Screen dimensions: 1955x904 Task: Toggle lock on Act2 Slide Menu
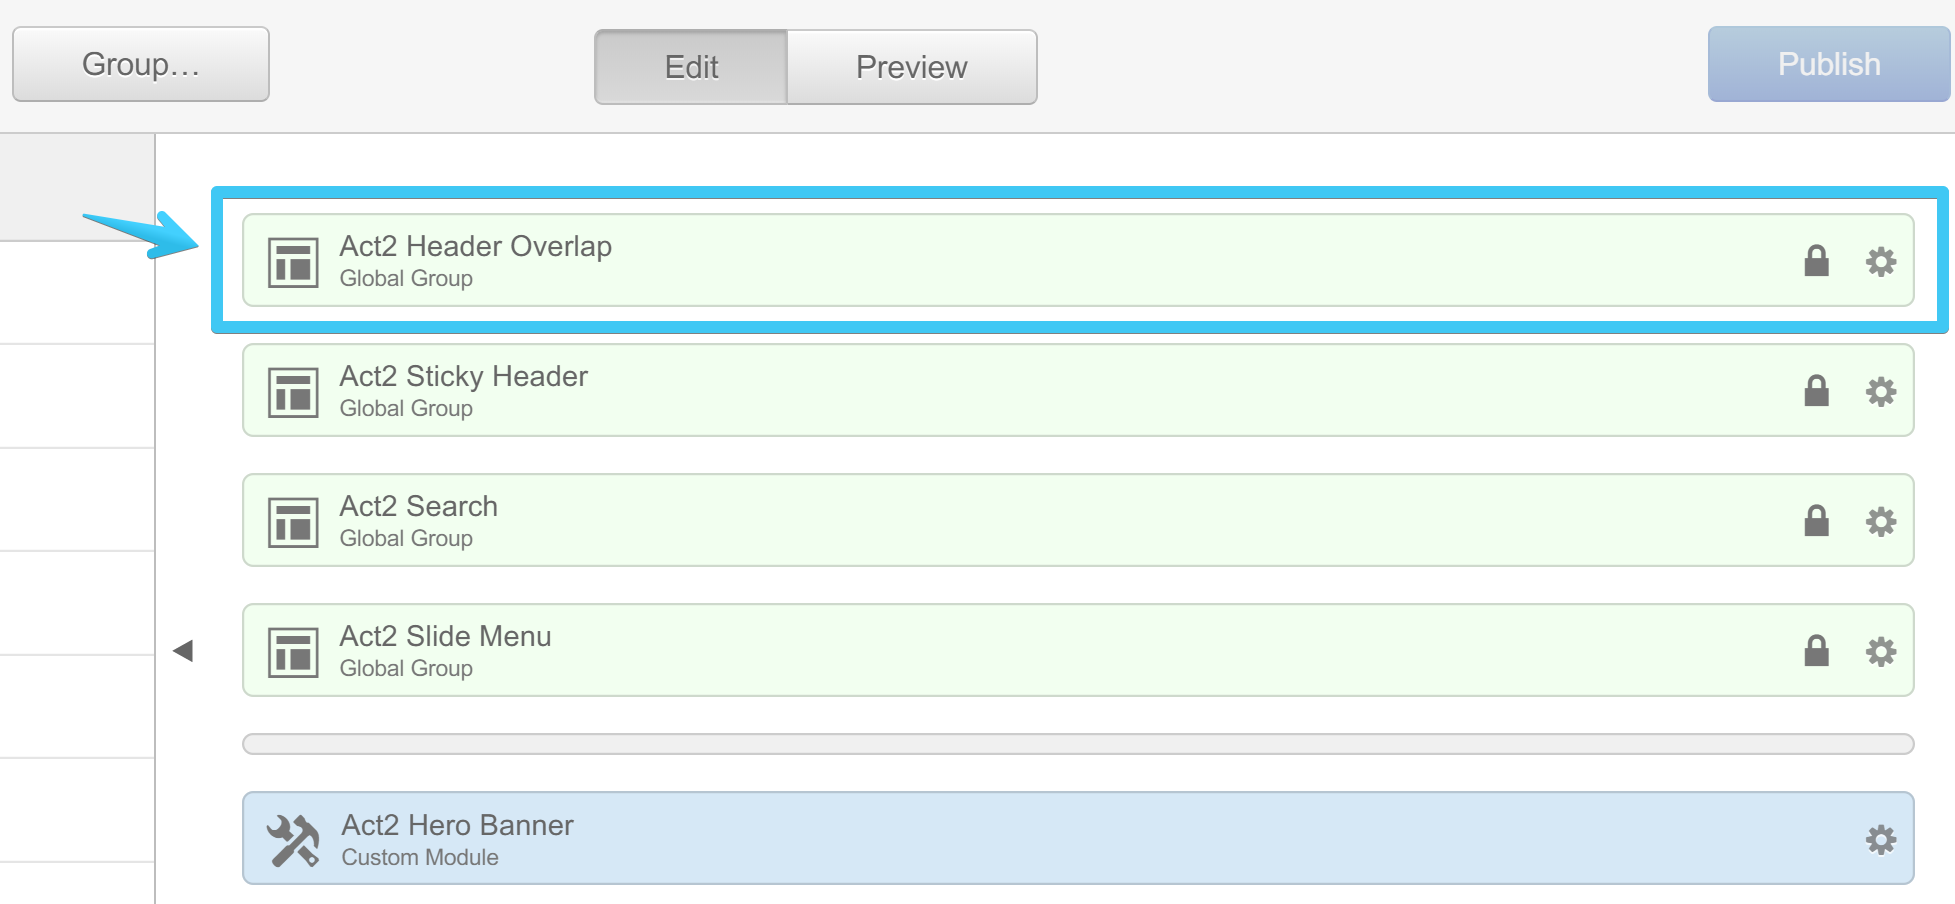[x=1816, y=651]
